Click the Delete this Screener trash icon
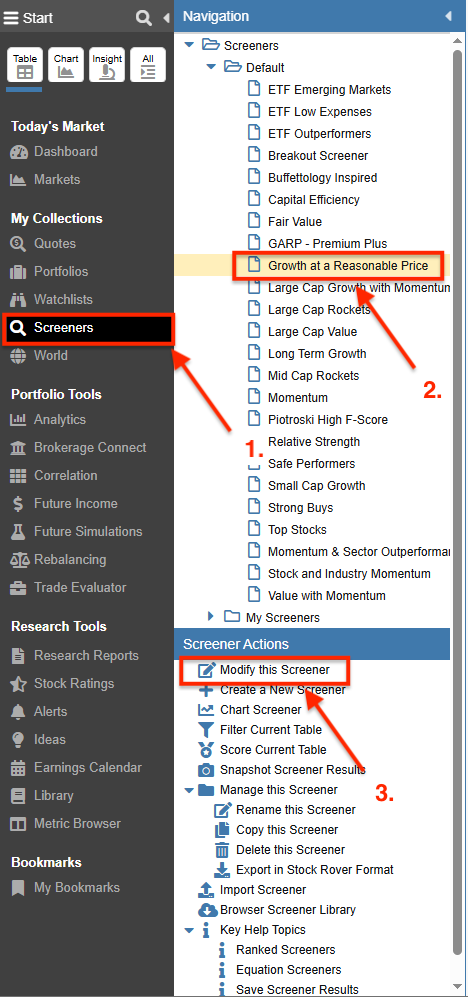 coord(222,850)
